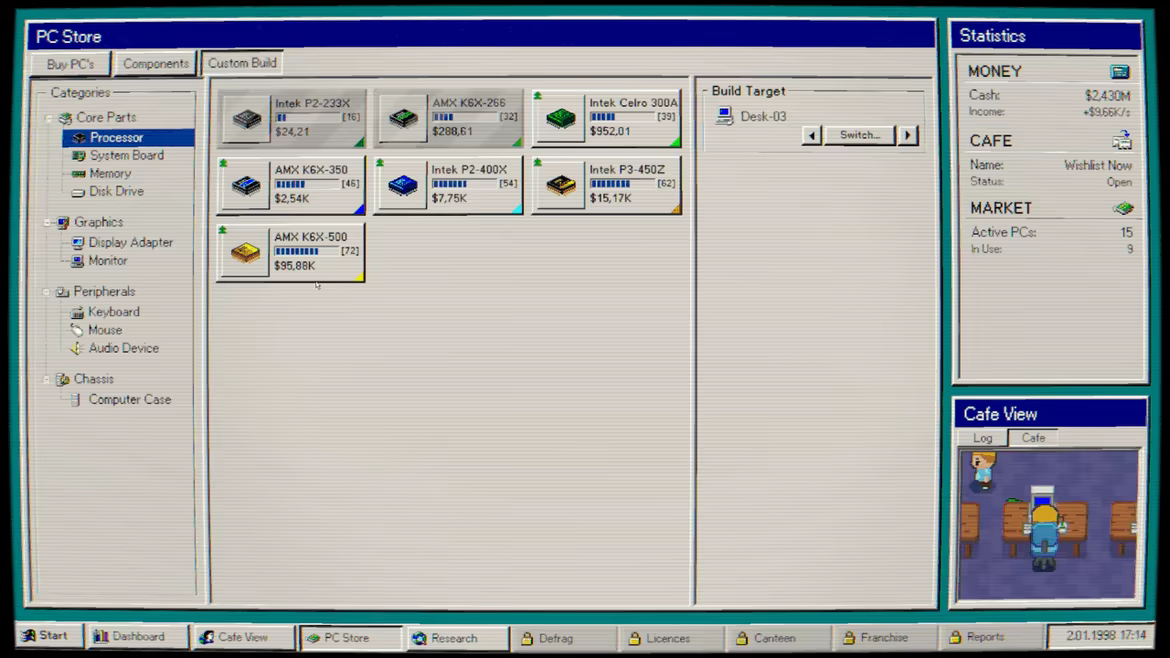Click the Disk Drive icon in the tree
This screenshot has height=658, width=1170.
click(78, 192)
